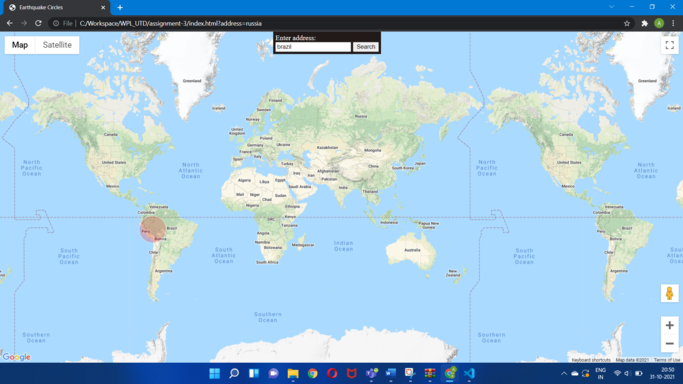Reload the page
Image resolution: width=683 pixels, height=384 pixels.
coord(38,23)
